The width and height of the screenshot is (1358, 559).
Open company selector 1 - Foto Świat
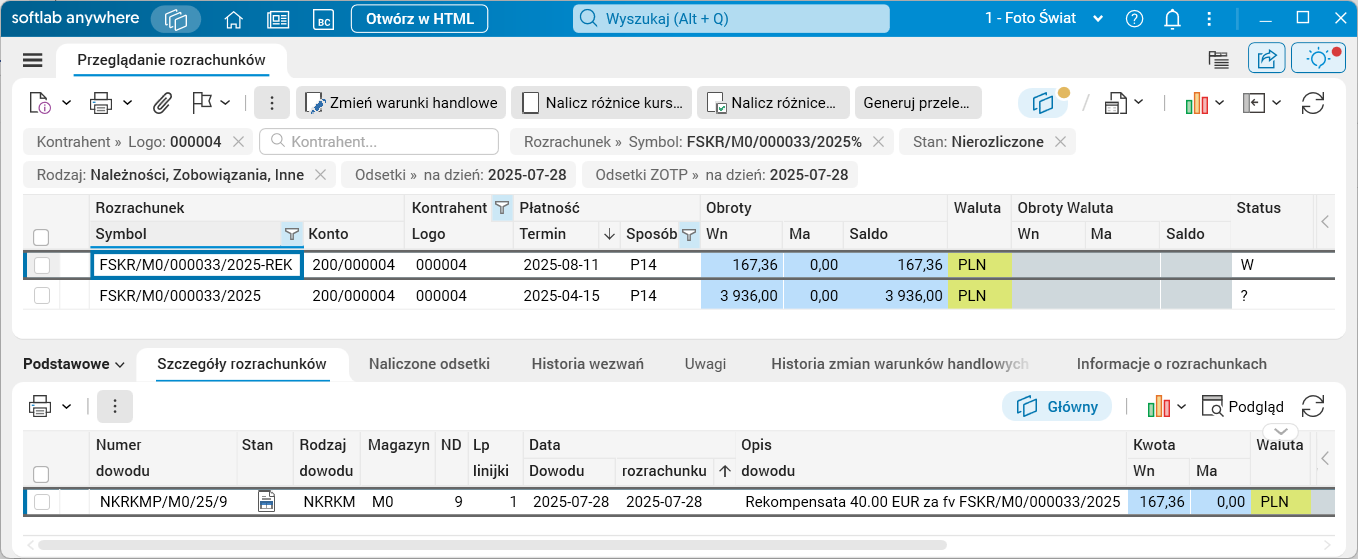1044,18
